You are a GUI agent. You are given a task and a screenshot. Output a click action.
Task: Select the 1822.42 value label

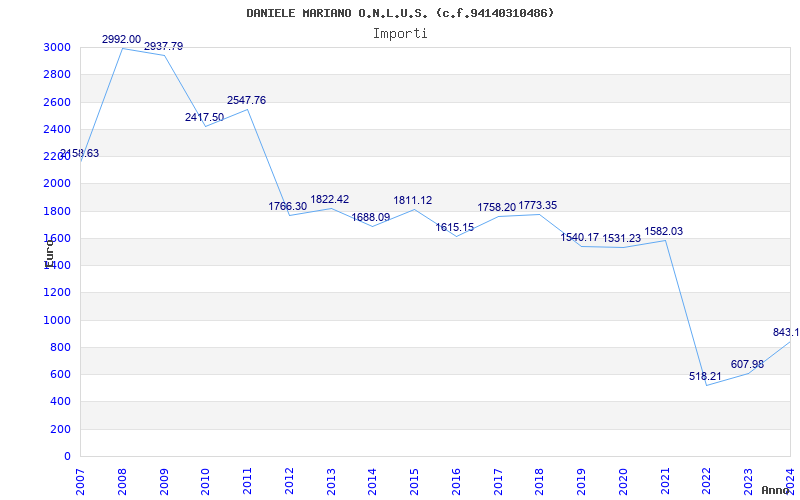(330, 199)
